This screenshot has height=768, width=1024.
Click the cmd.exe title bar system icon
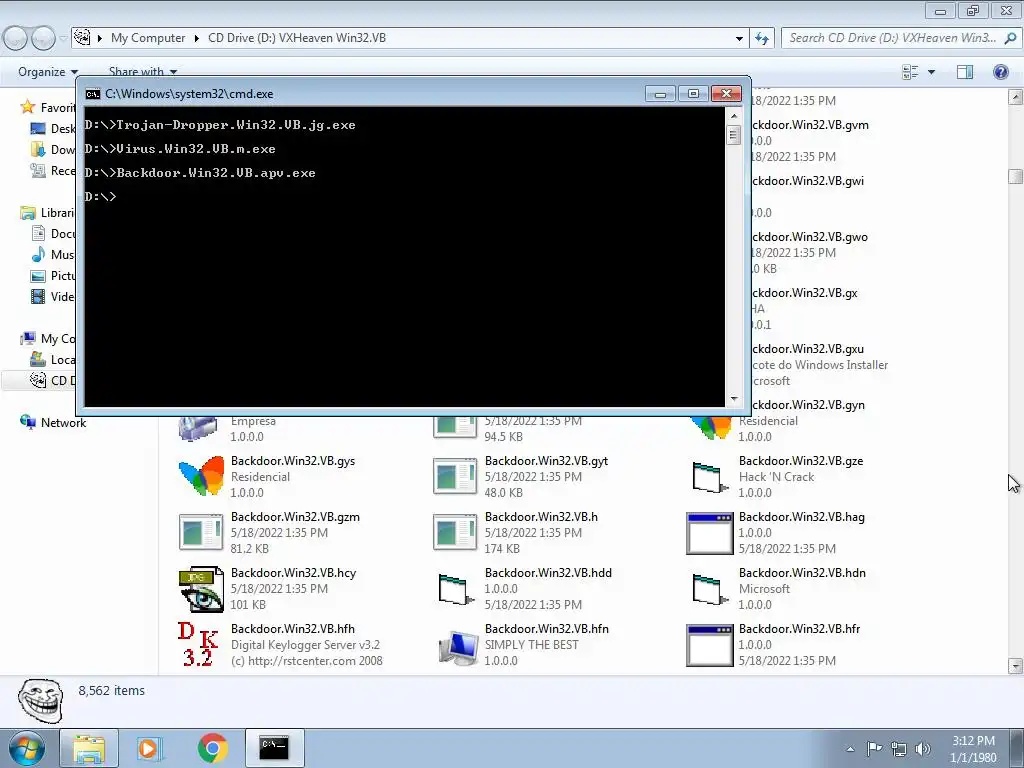pyautogui.click(x=93, y=94)
